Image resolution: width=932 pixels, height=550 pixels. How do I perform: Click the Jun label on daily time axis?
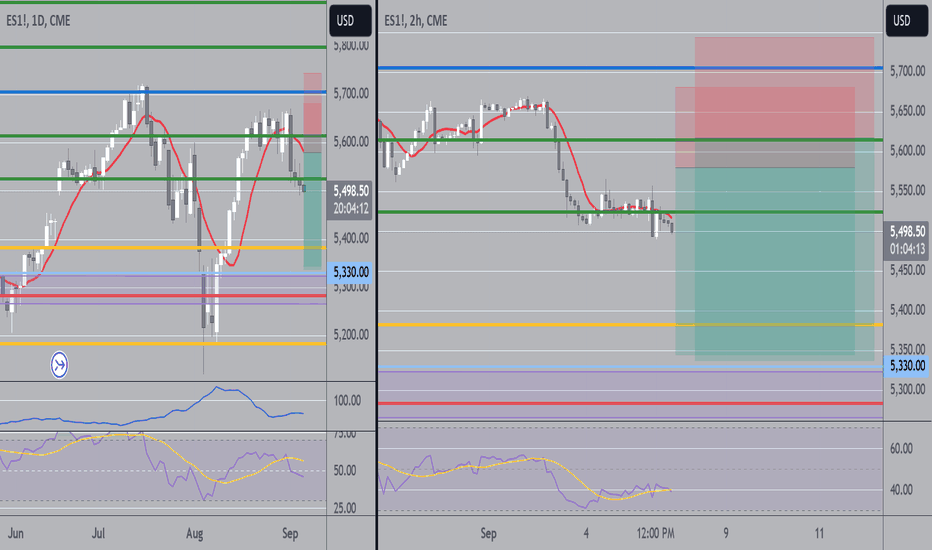point(15,533)
